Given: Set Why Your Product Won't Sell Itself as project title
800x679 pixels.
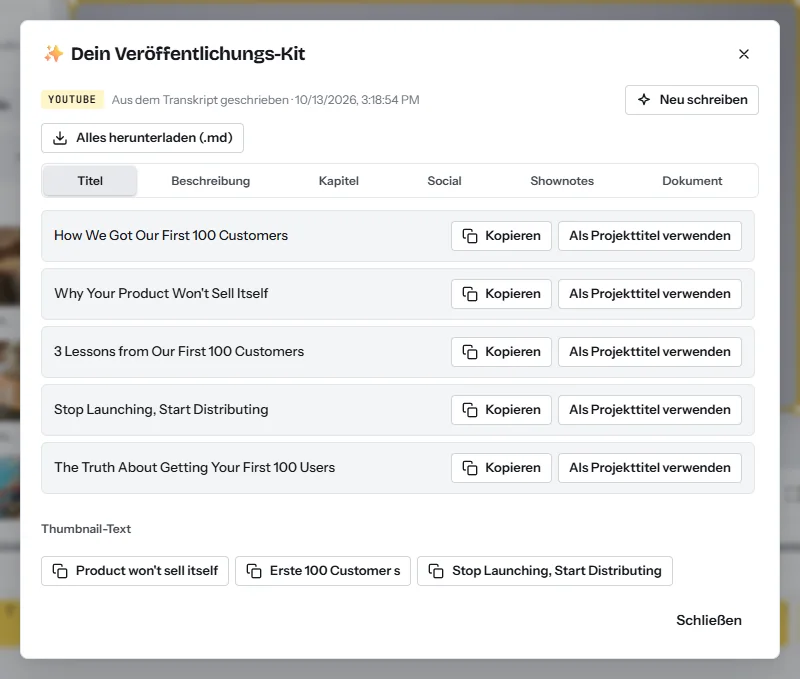Looking at the screenshot, I should pyautogui.click(x=649, y=294).
